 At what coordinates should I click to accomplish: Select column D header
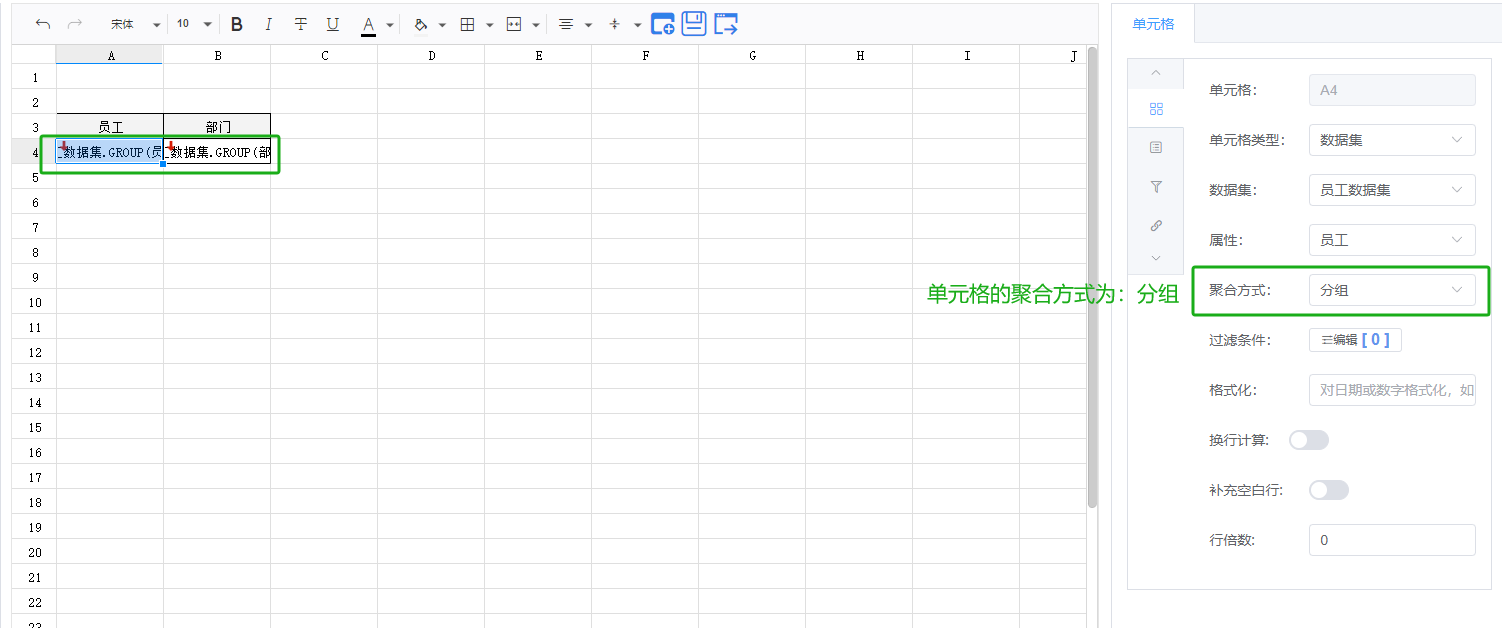click(431, 56)
